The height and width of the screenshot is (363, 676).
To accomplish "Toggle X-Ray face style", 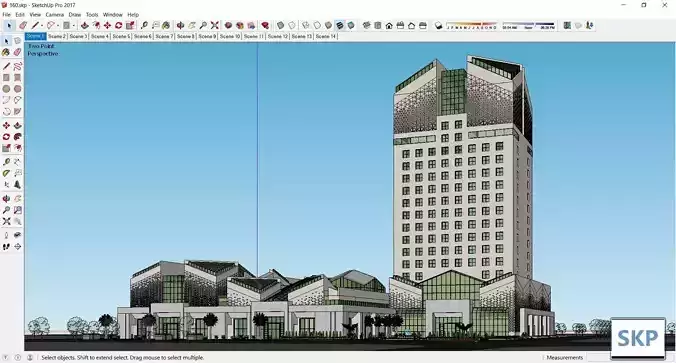I will click(x=281, y=25).
